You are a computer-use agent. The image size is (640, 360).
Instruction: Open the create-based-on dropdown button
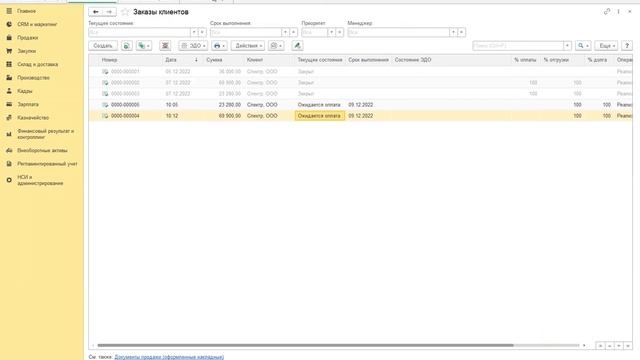tap(144, 46)
